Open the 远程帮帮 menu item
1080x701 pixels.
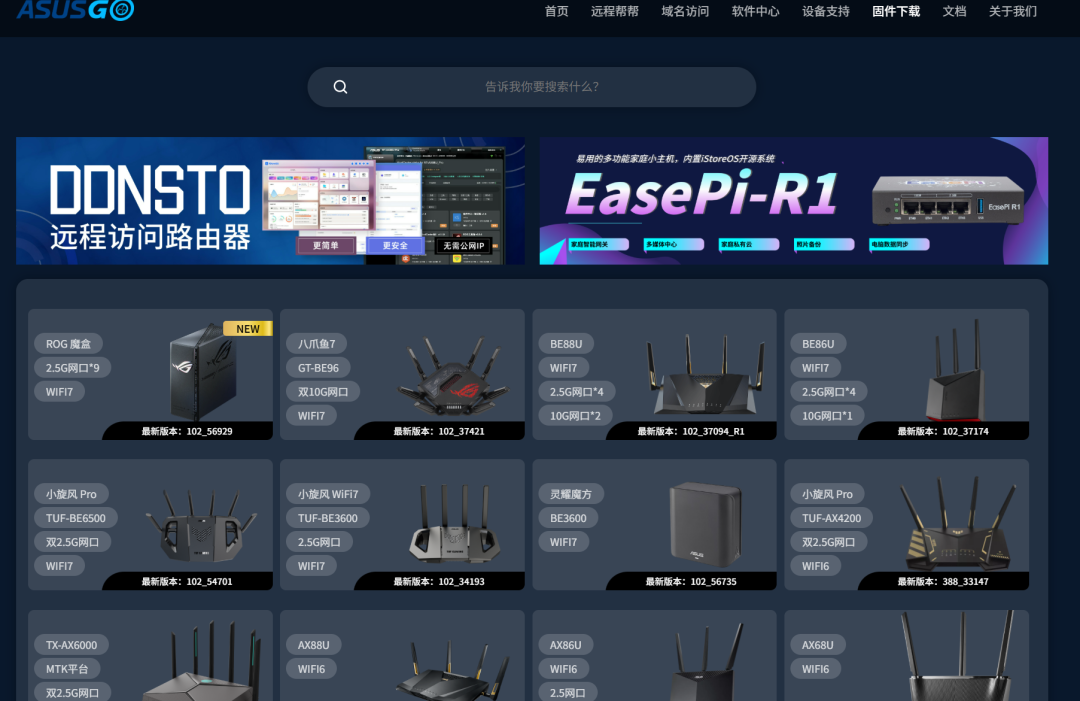pos(614,11)
